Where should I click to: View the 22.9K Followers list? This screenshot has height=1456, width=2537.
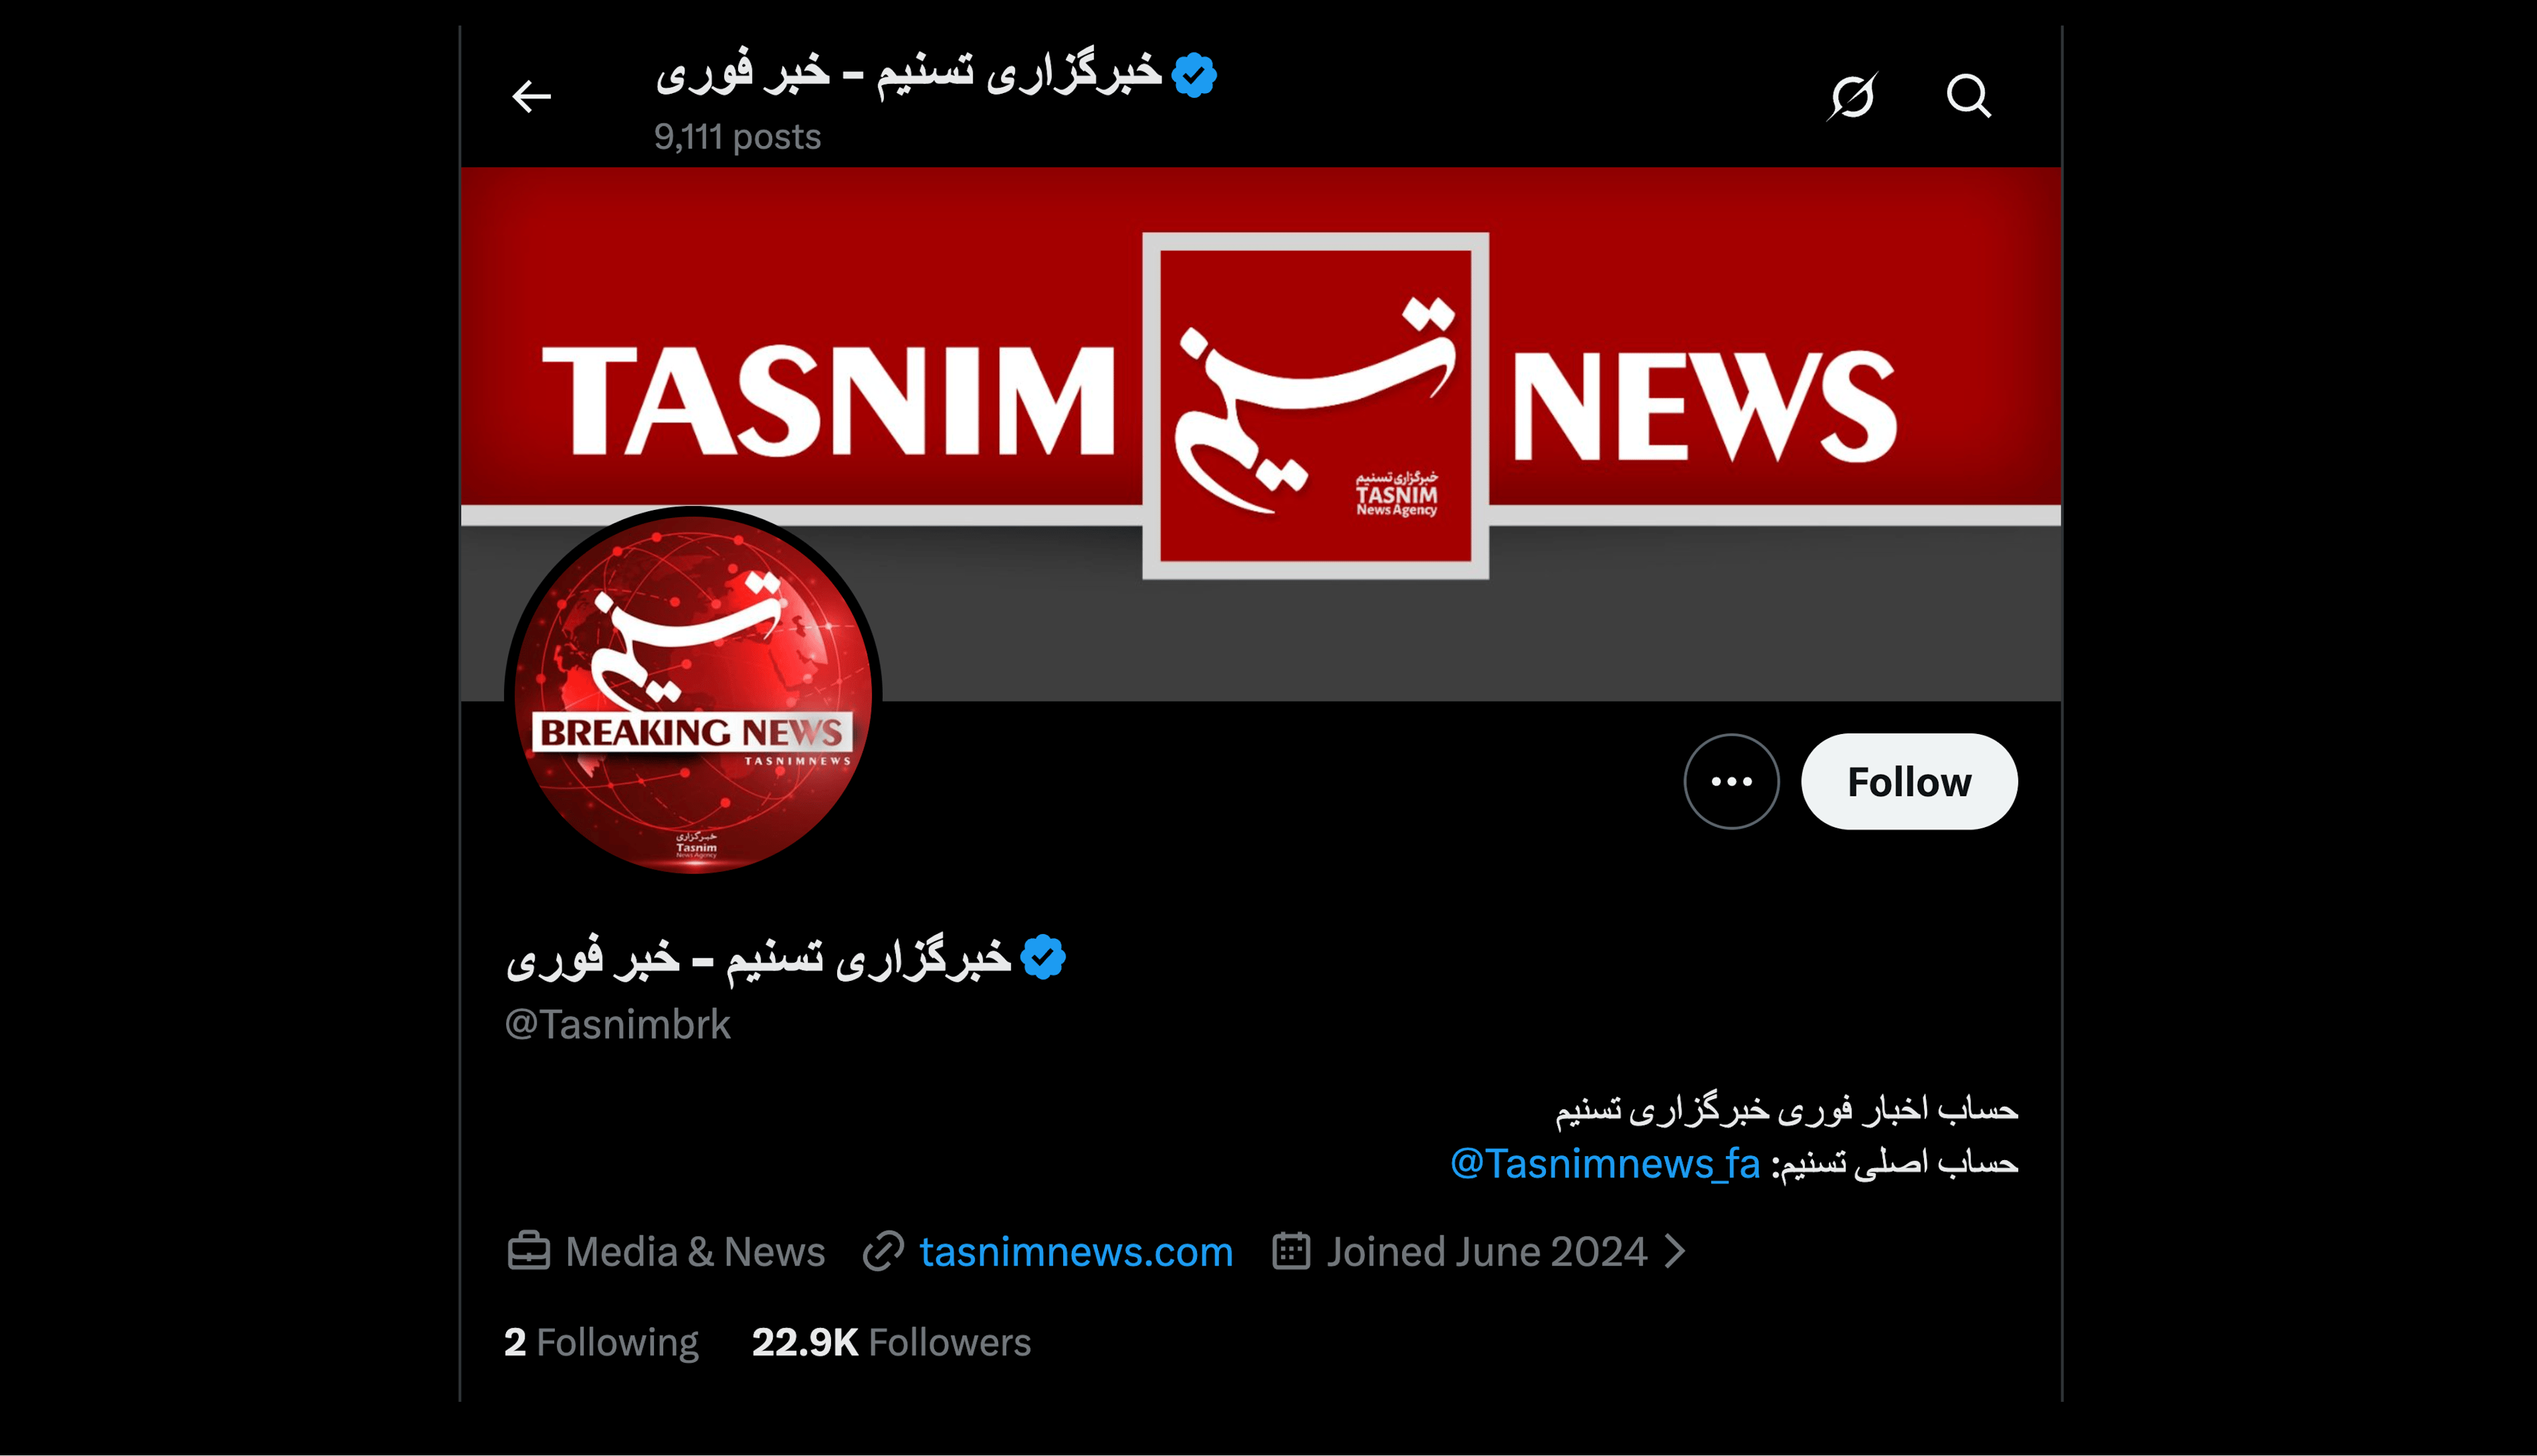[891, 1342]
